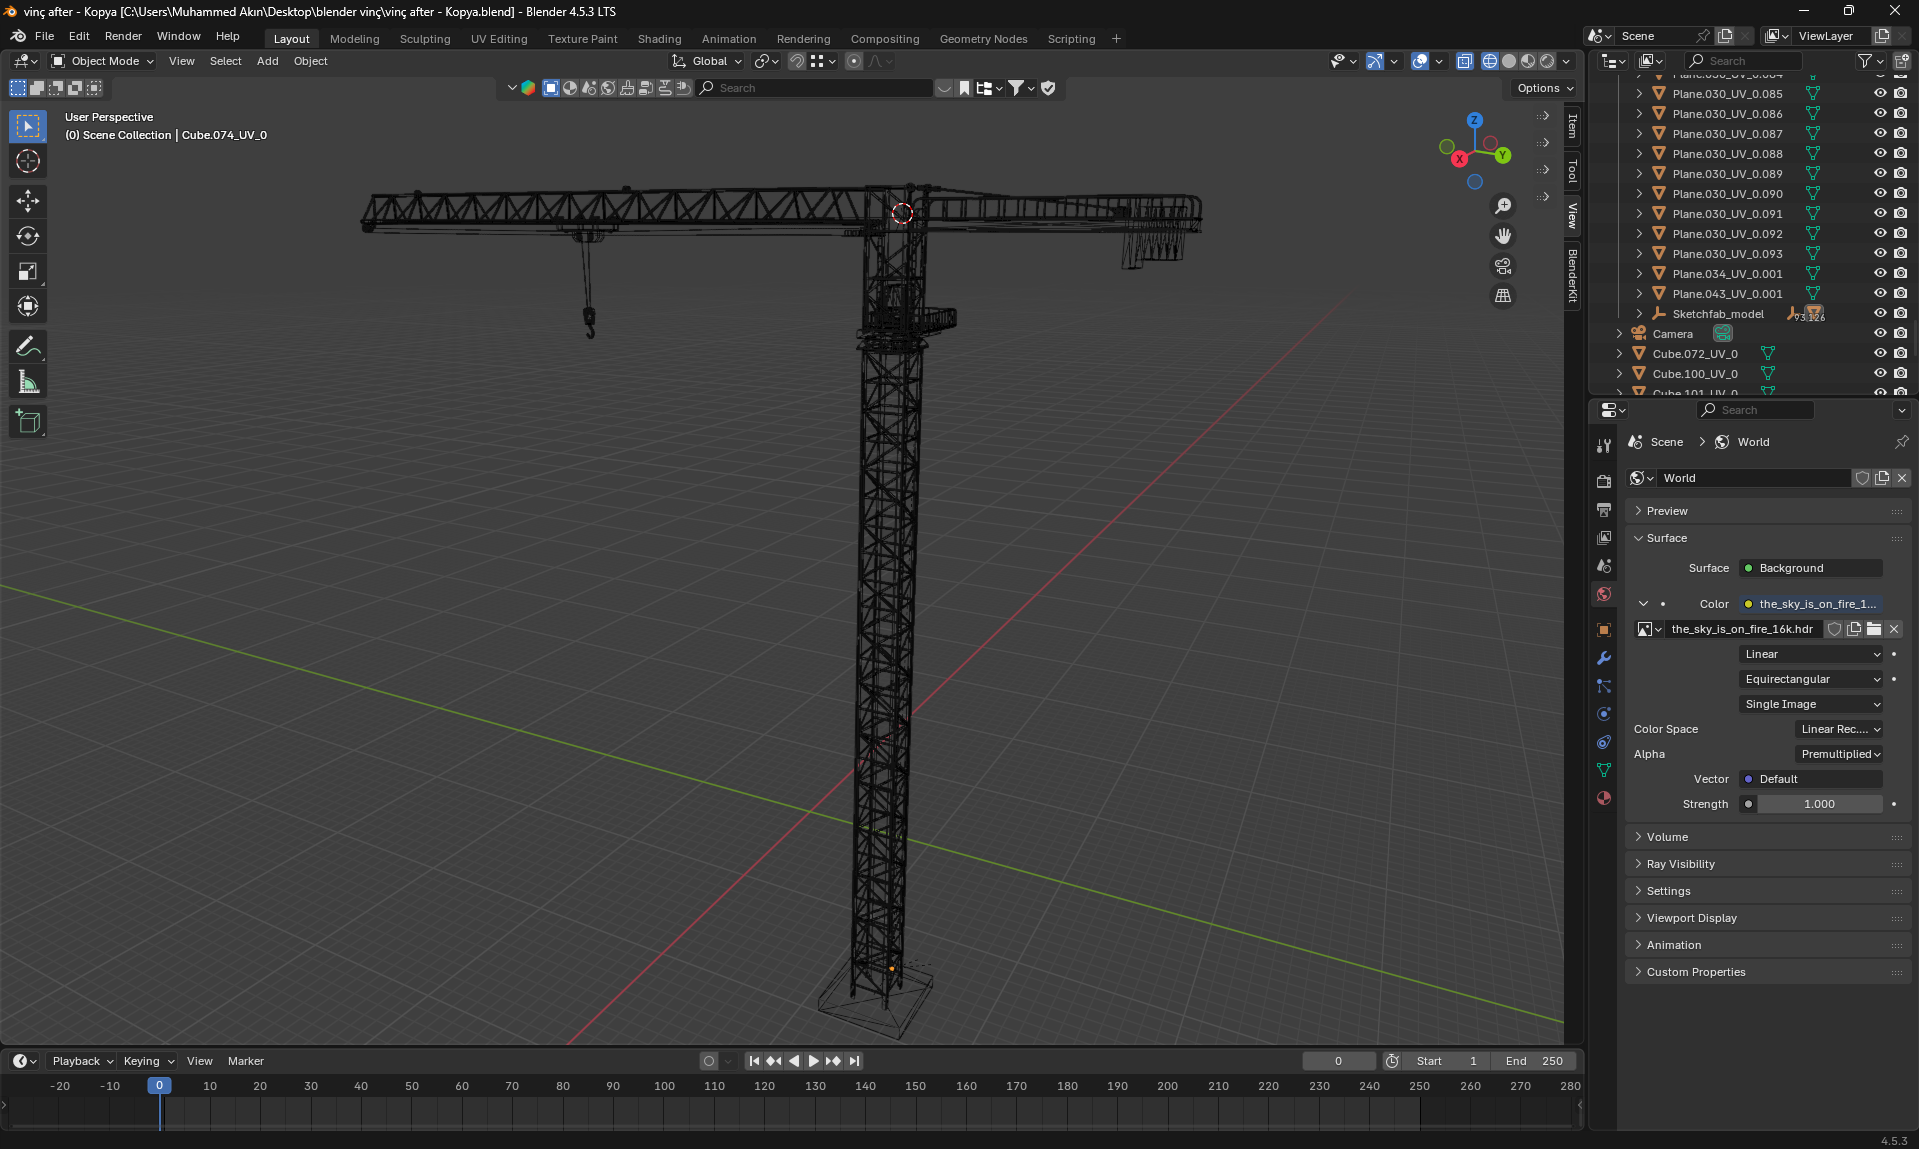Switch to the Modeling workspace tab
The height and width of the screenshot is (1149, 1919).
point(354,39)
